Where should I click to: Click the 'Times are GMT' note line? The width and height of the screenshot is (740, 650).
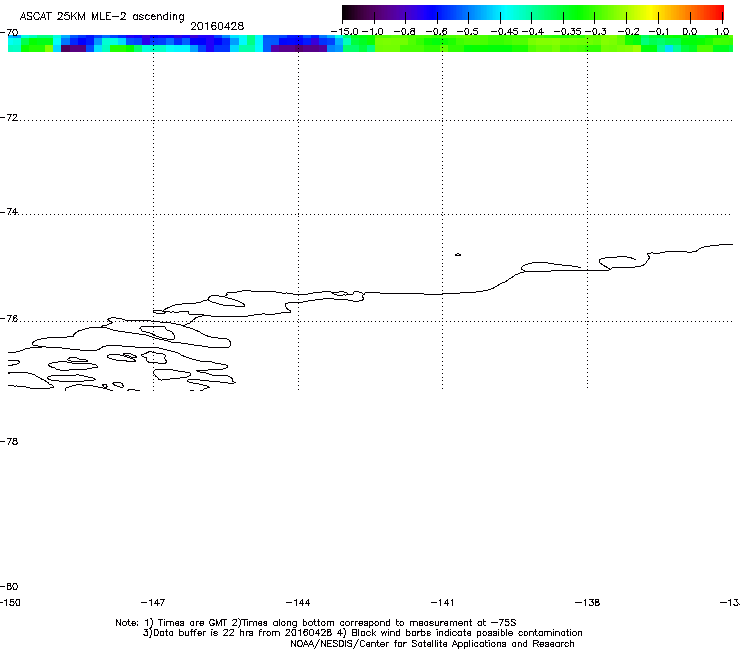(316, 623)
